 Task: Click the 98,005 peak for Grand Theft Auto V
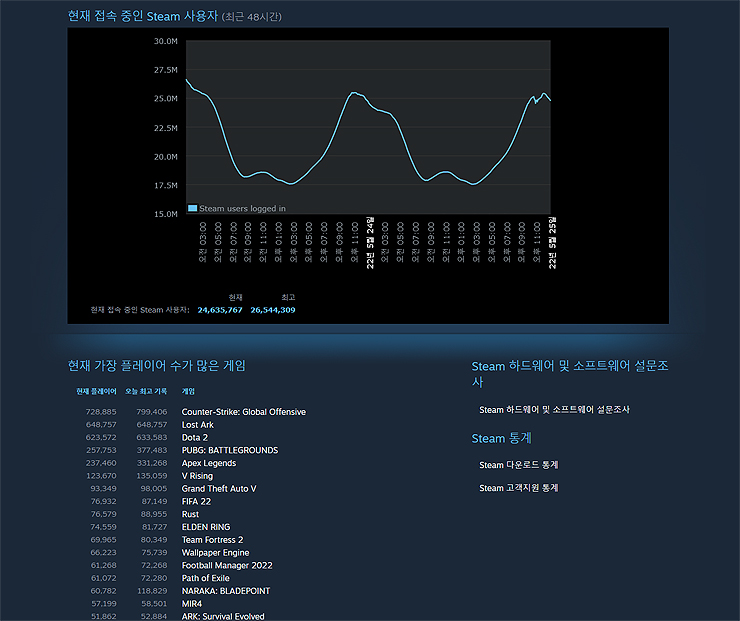pos(153,488)
